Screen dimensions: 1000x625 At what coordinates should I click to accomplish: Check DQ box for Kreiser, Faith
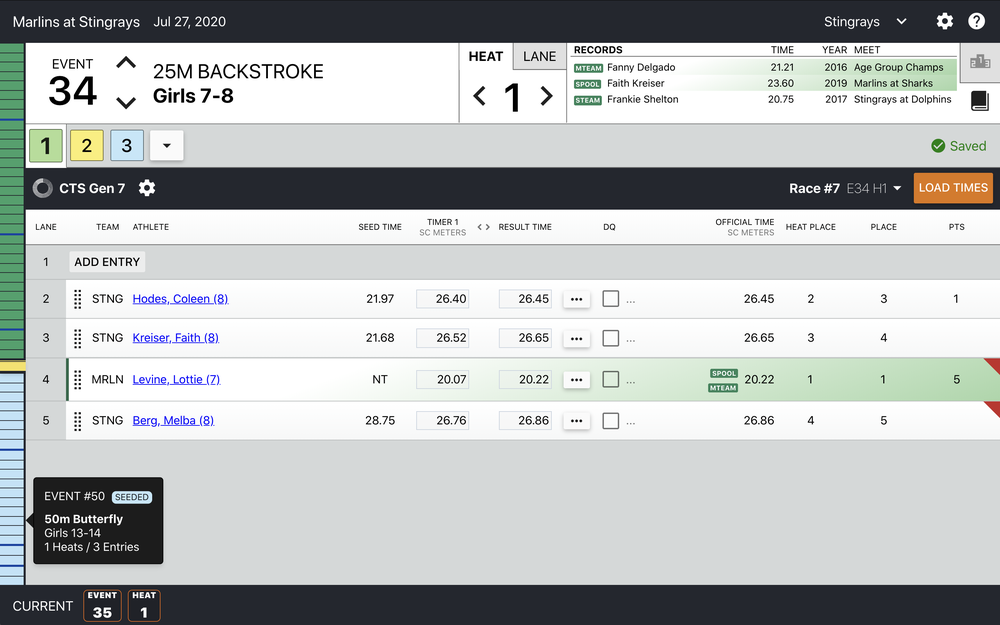[x=610, y=337]
